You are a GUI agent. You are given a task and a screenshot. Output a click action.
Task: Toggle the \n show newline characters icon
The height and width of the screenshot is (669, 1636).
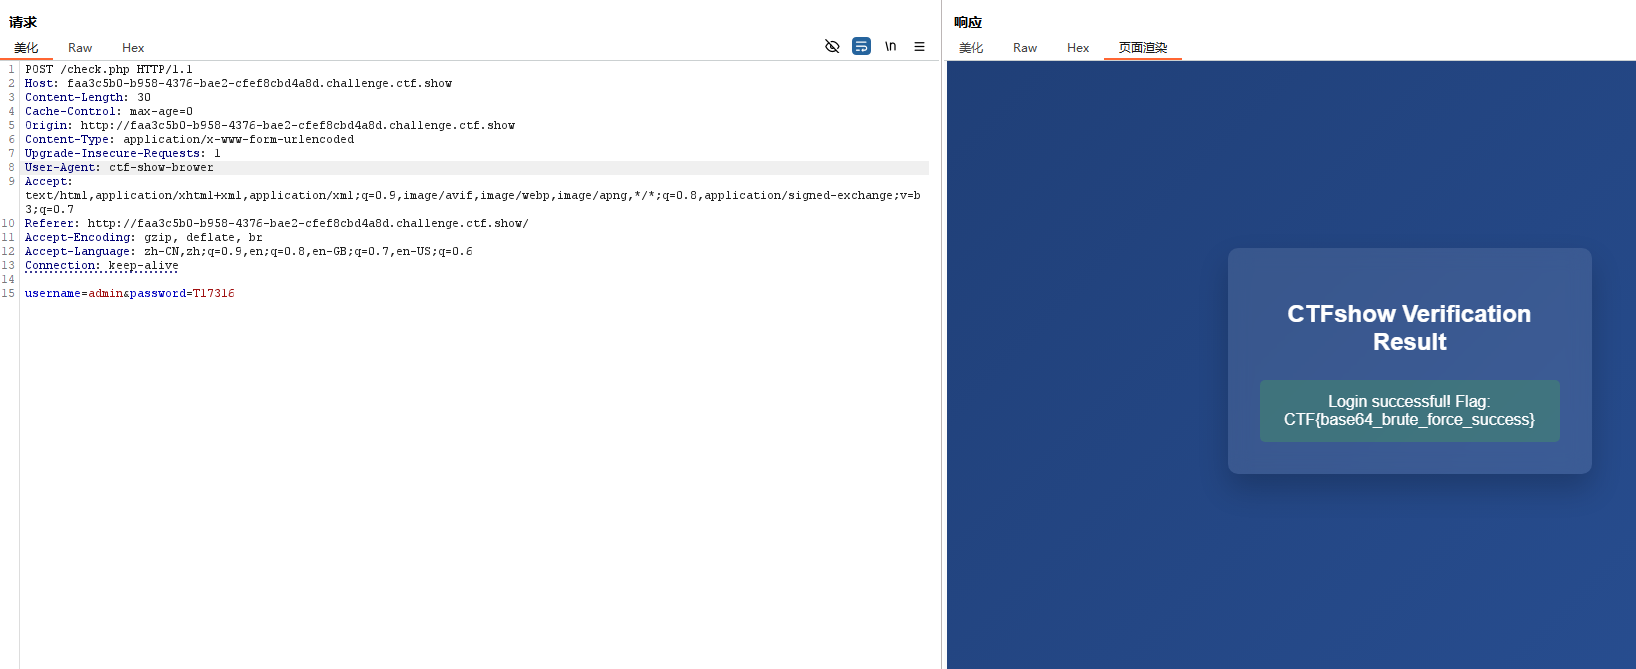[890, 46]
